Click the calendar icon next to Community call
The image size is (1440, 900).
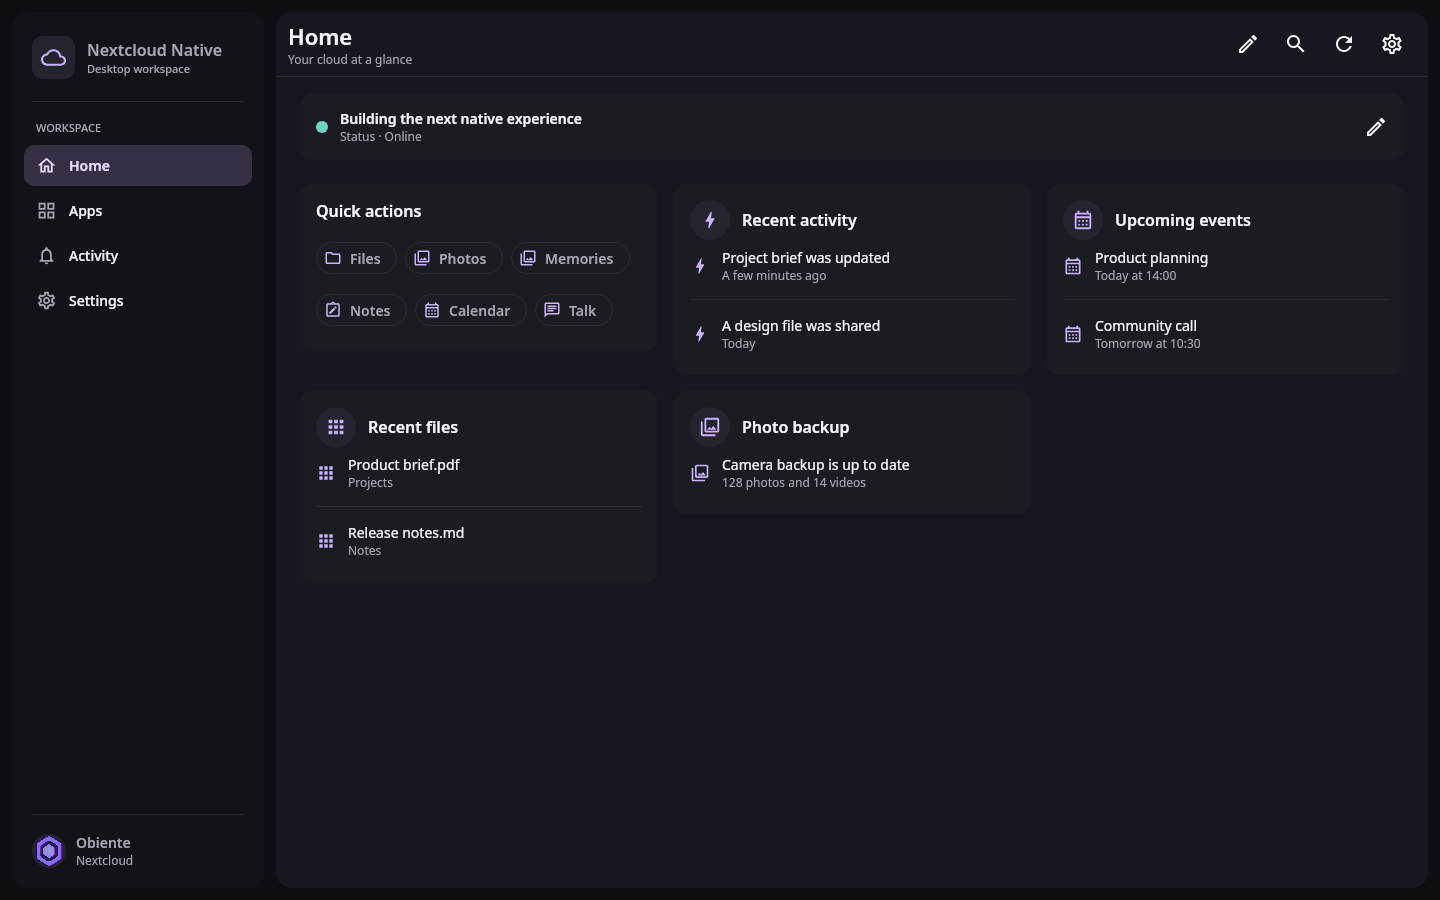coord(1073,334)
